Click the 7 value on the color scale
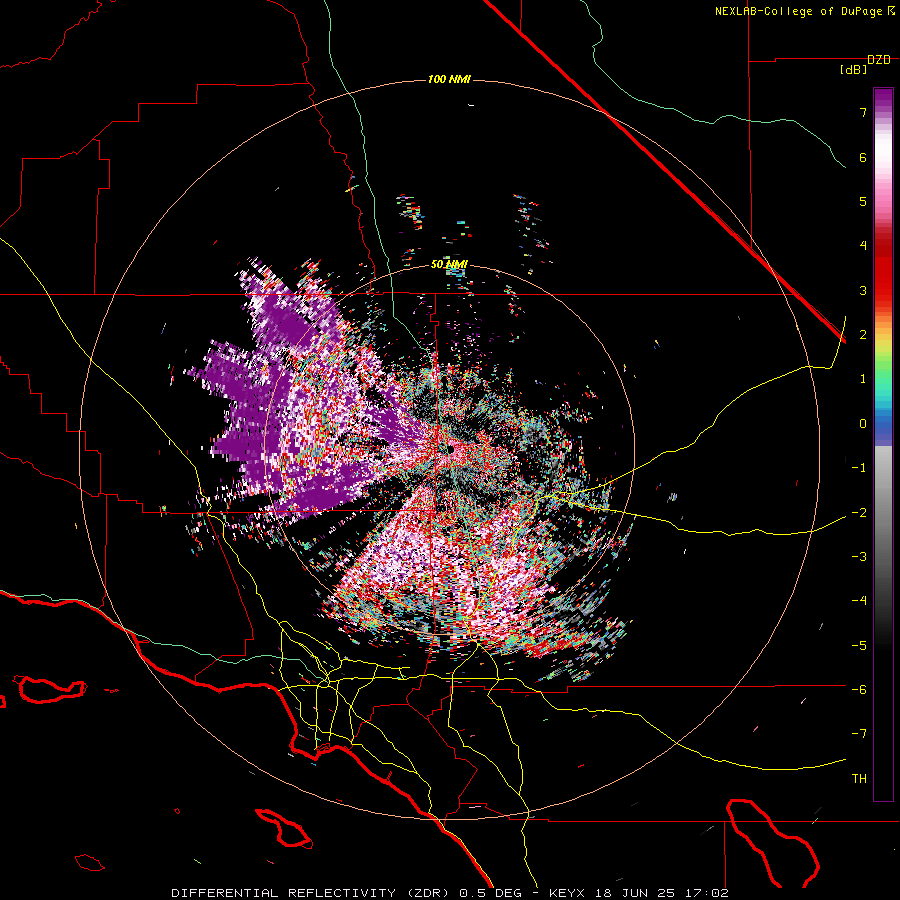Screen dimensions: 900x900 coord(863,112)
